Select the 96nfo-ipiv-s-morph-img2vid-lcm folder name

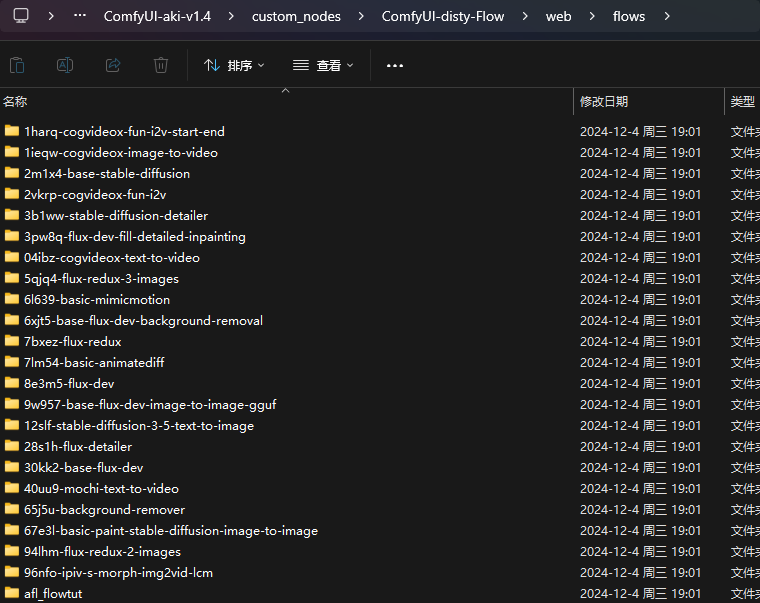[118, 572]
